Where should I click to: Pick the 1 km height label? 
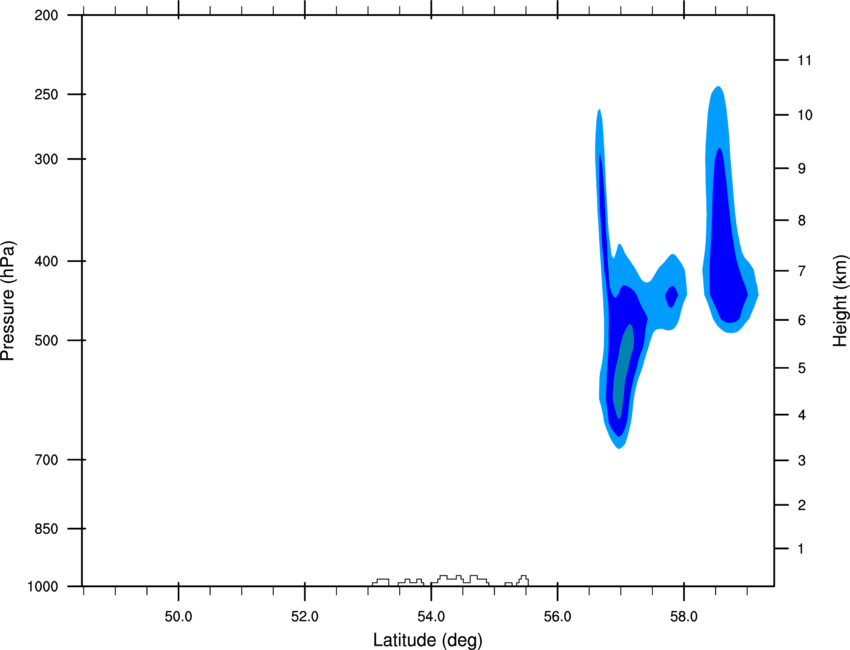click(x=802, y=549)
